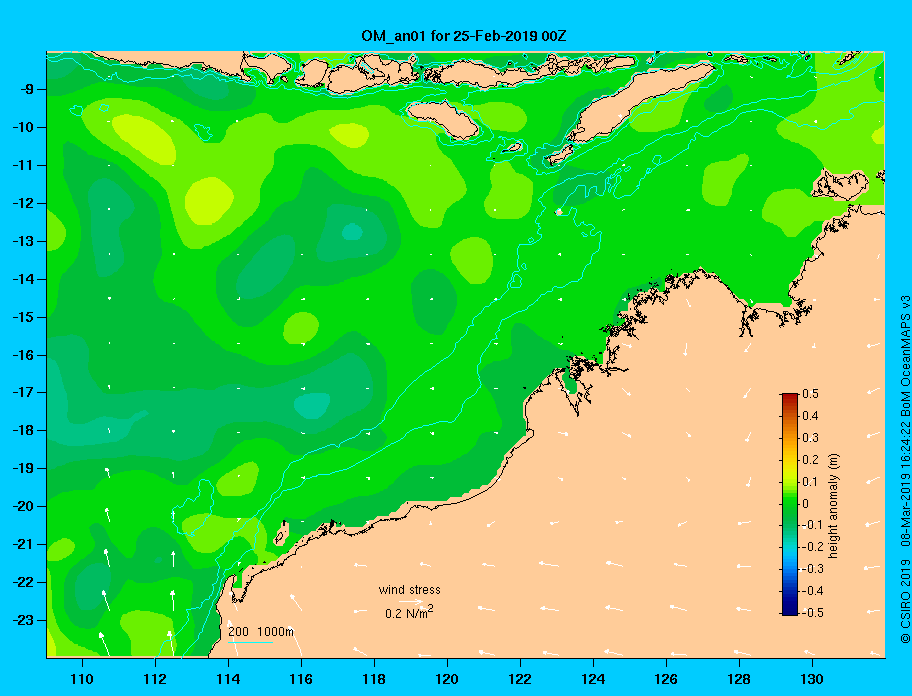The height and width of the screenshot is (696, 912).
Task: Select the positive "0.1" colorbar tick label
Action: [810, 482]
